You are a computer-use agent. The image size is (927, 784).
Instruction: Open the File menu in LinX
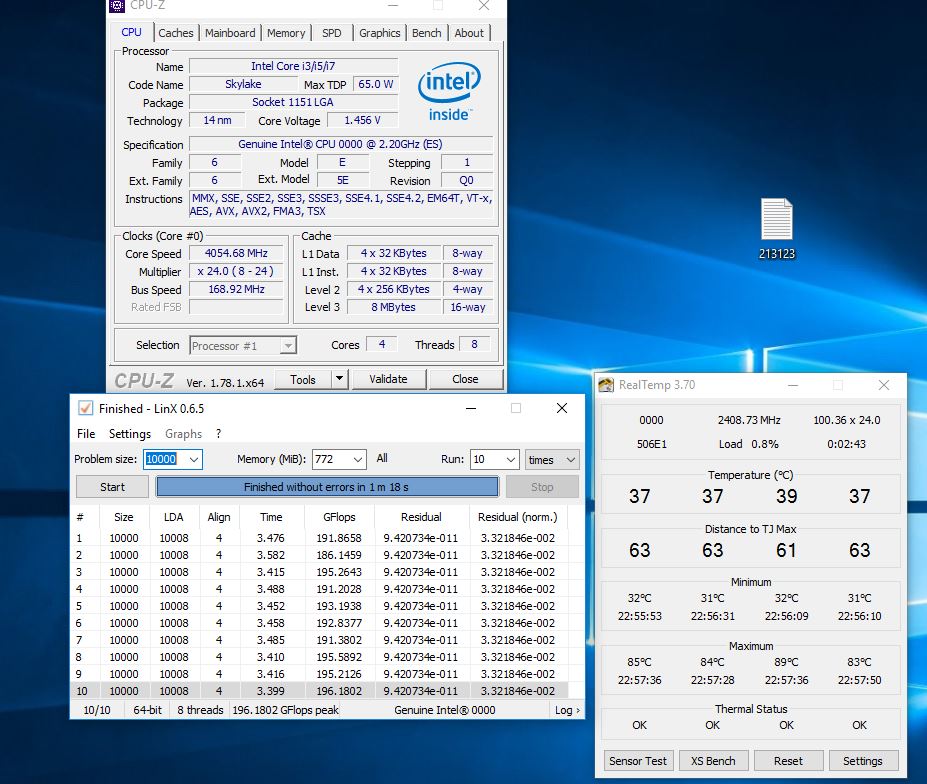pyautogui.click(x=86, y=433)
